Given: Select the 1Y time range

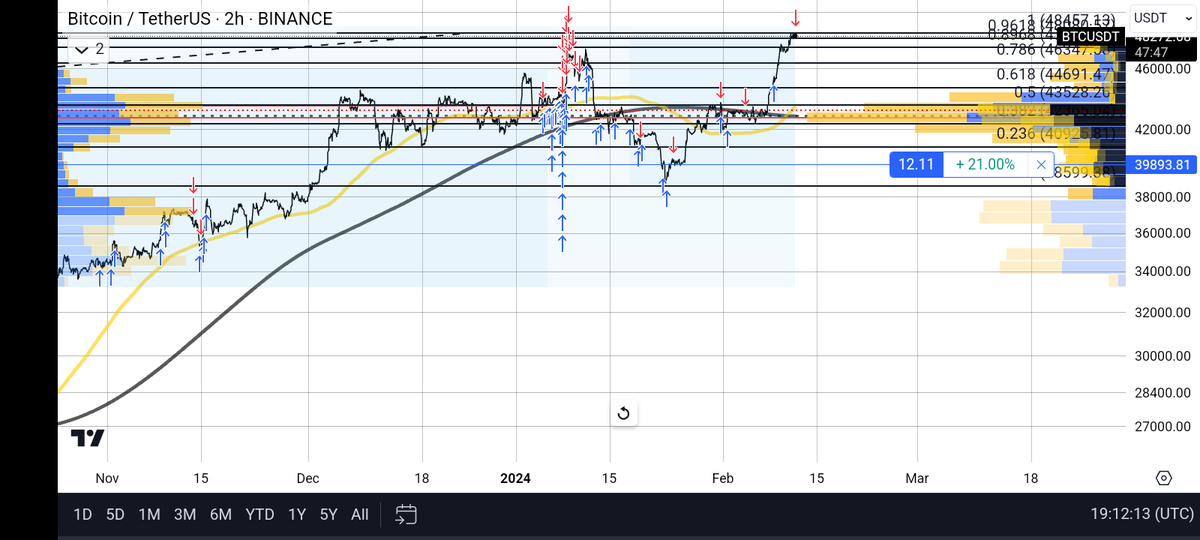Looking at the screenshot, I should coord(297,515).
